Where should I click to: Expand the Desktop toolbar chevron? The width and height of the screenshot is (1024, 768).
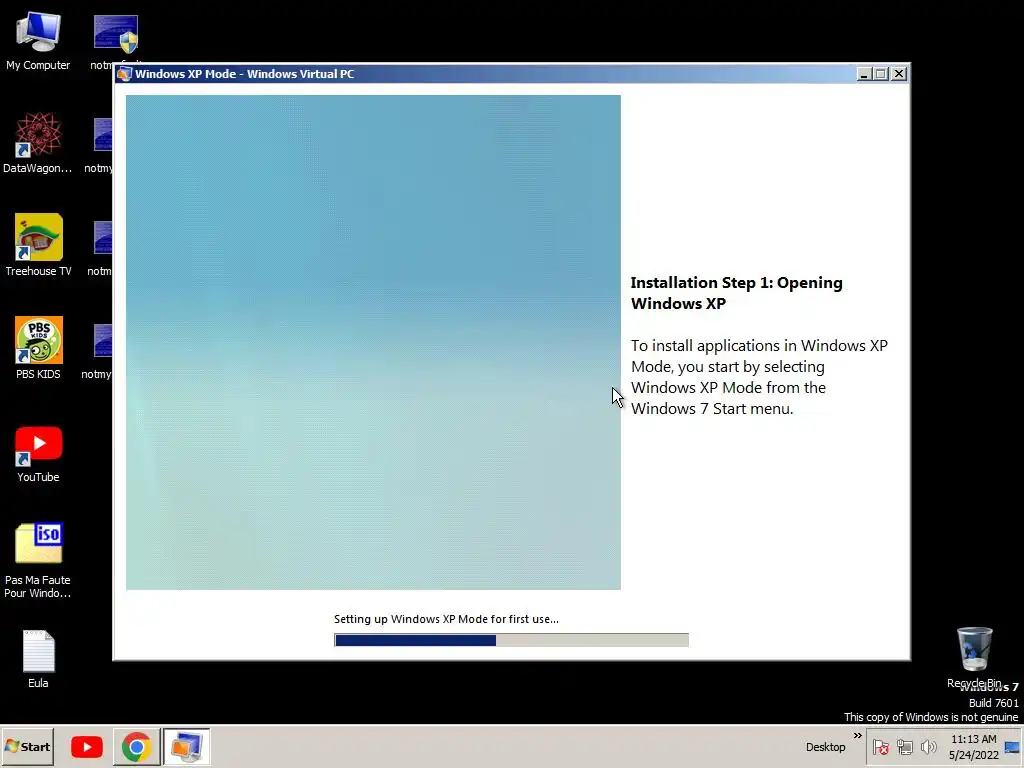pos(857,736)
